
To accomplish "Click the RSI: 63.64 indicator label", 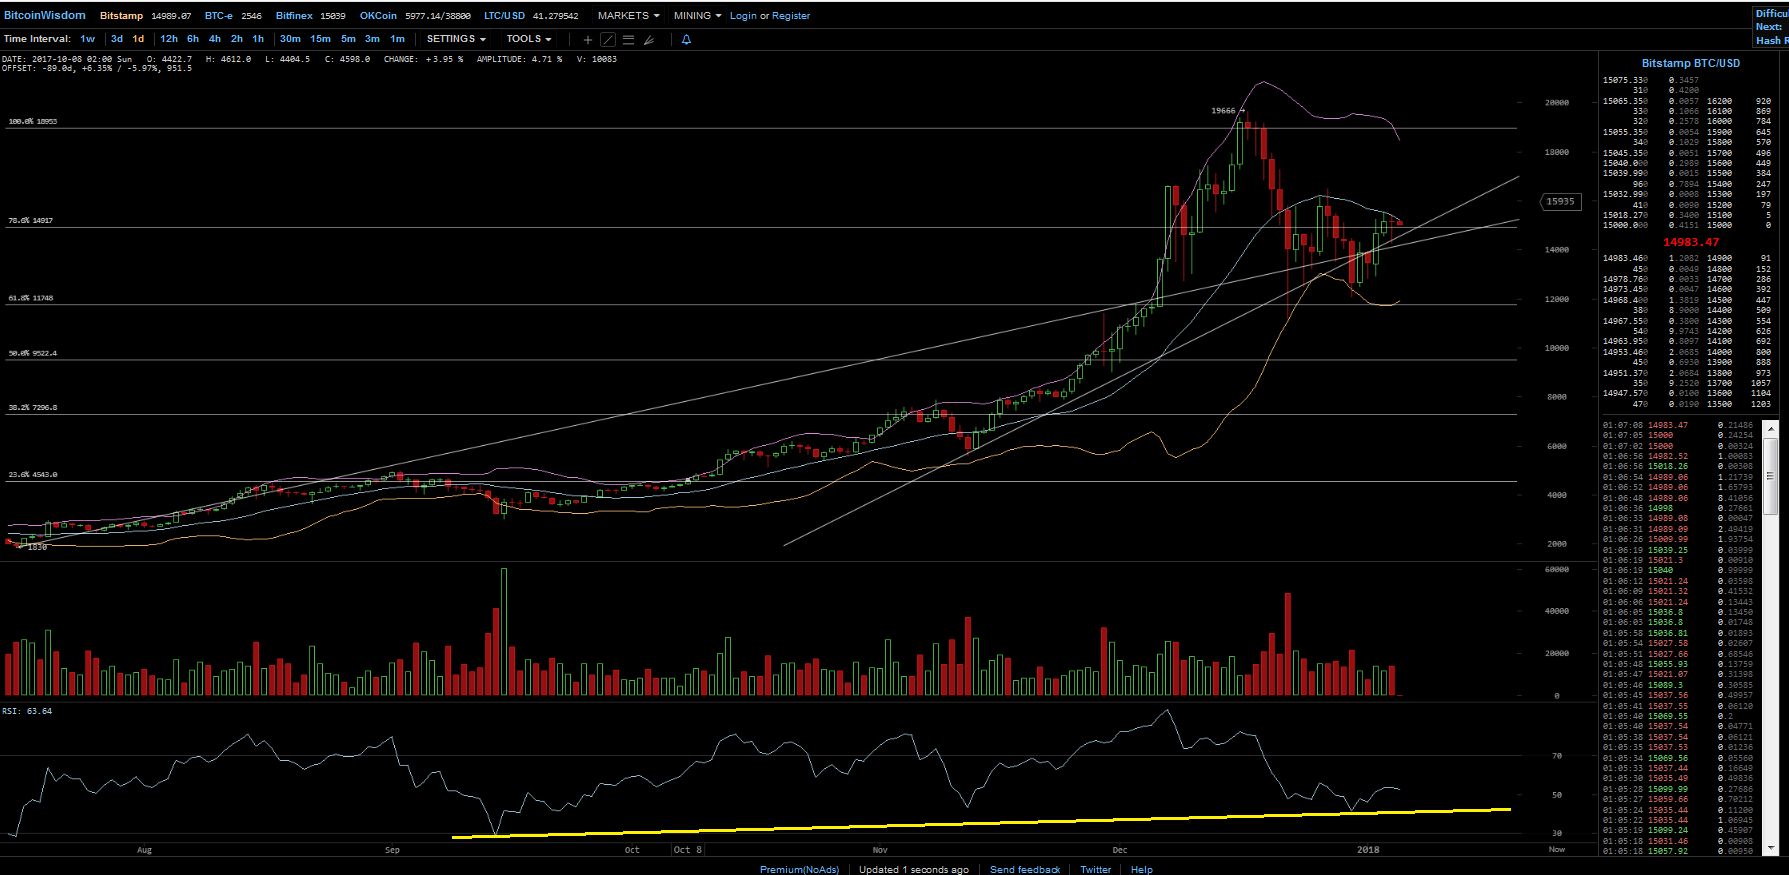I will coord(27,711).
